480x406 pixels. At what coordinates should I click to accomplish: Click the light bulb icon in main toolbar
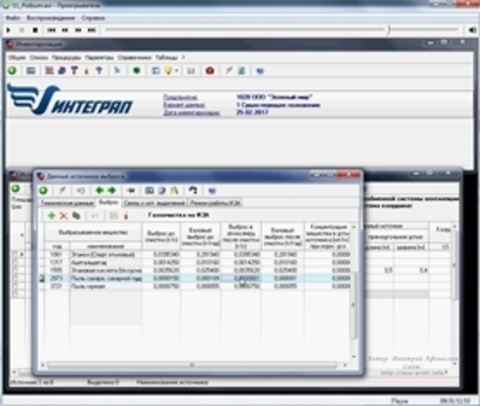point(169,70)
